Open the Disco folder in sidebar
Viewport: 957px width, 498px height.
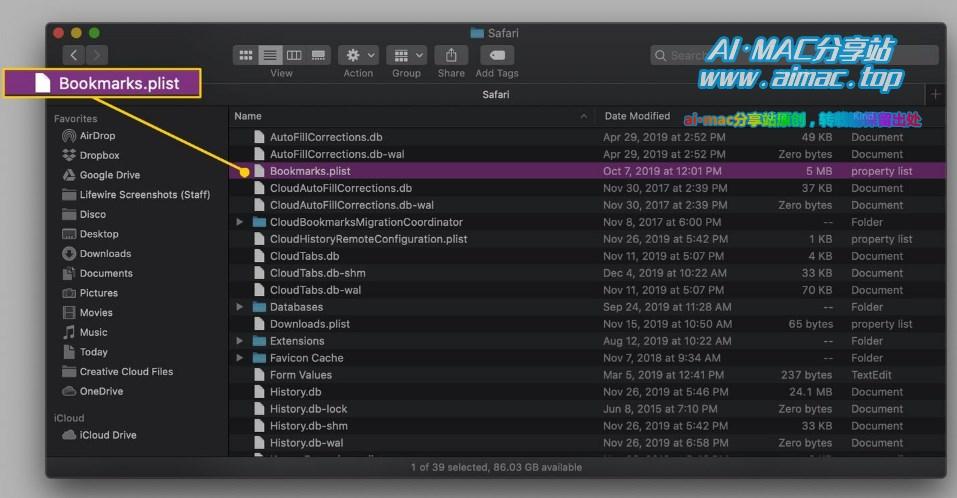tap(84, 214)
